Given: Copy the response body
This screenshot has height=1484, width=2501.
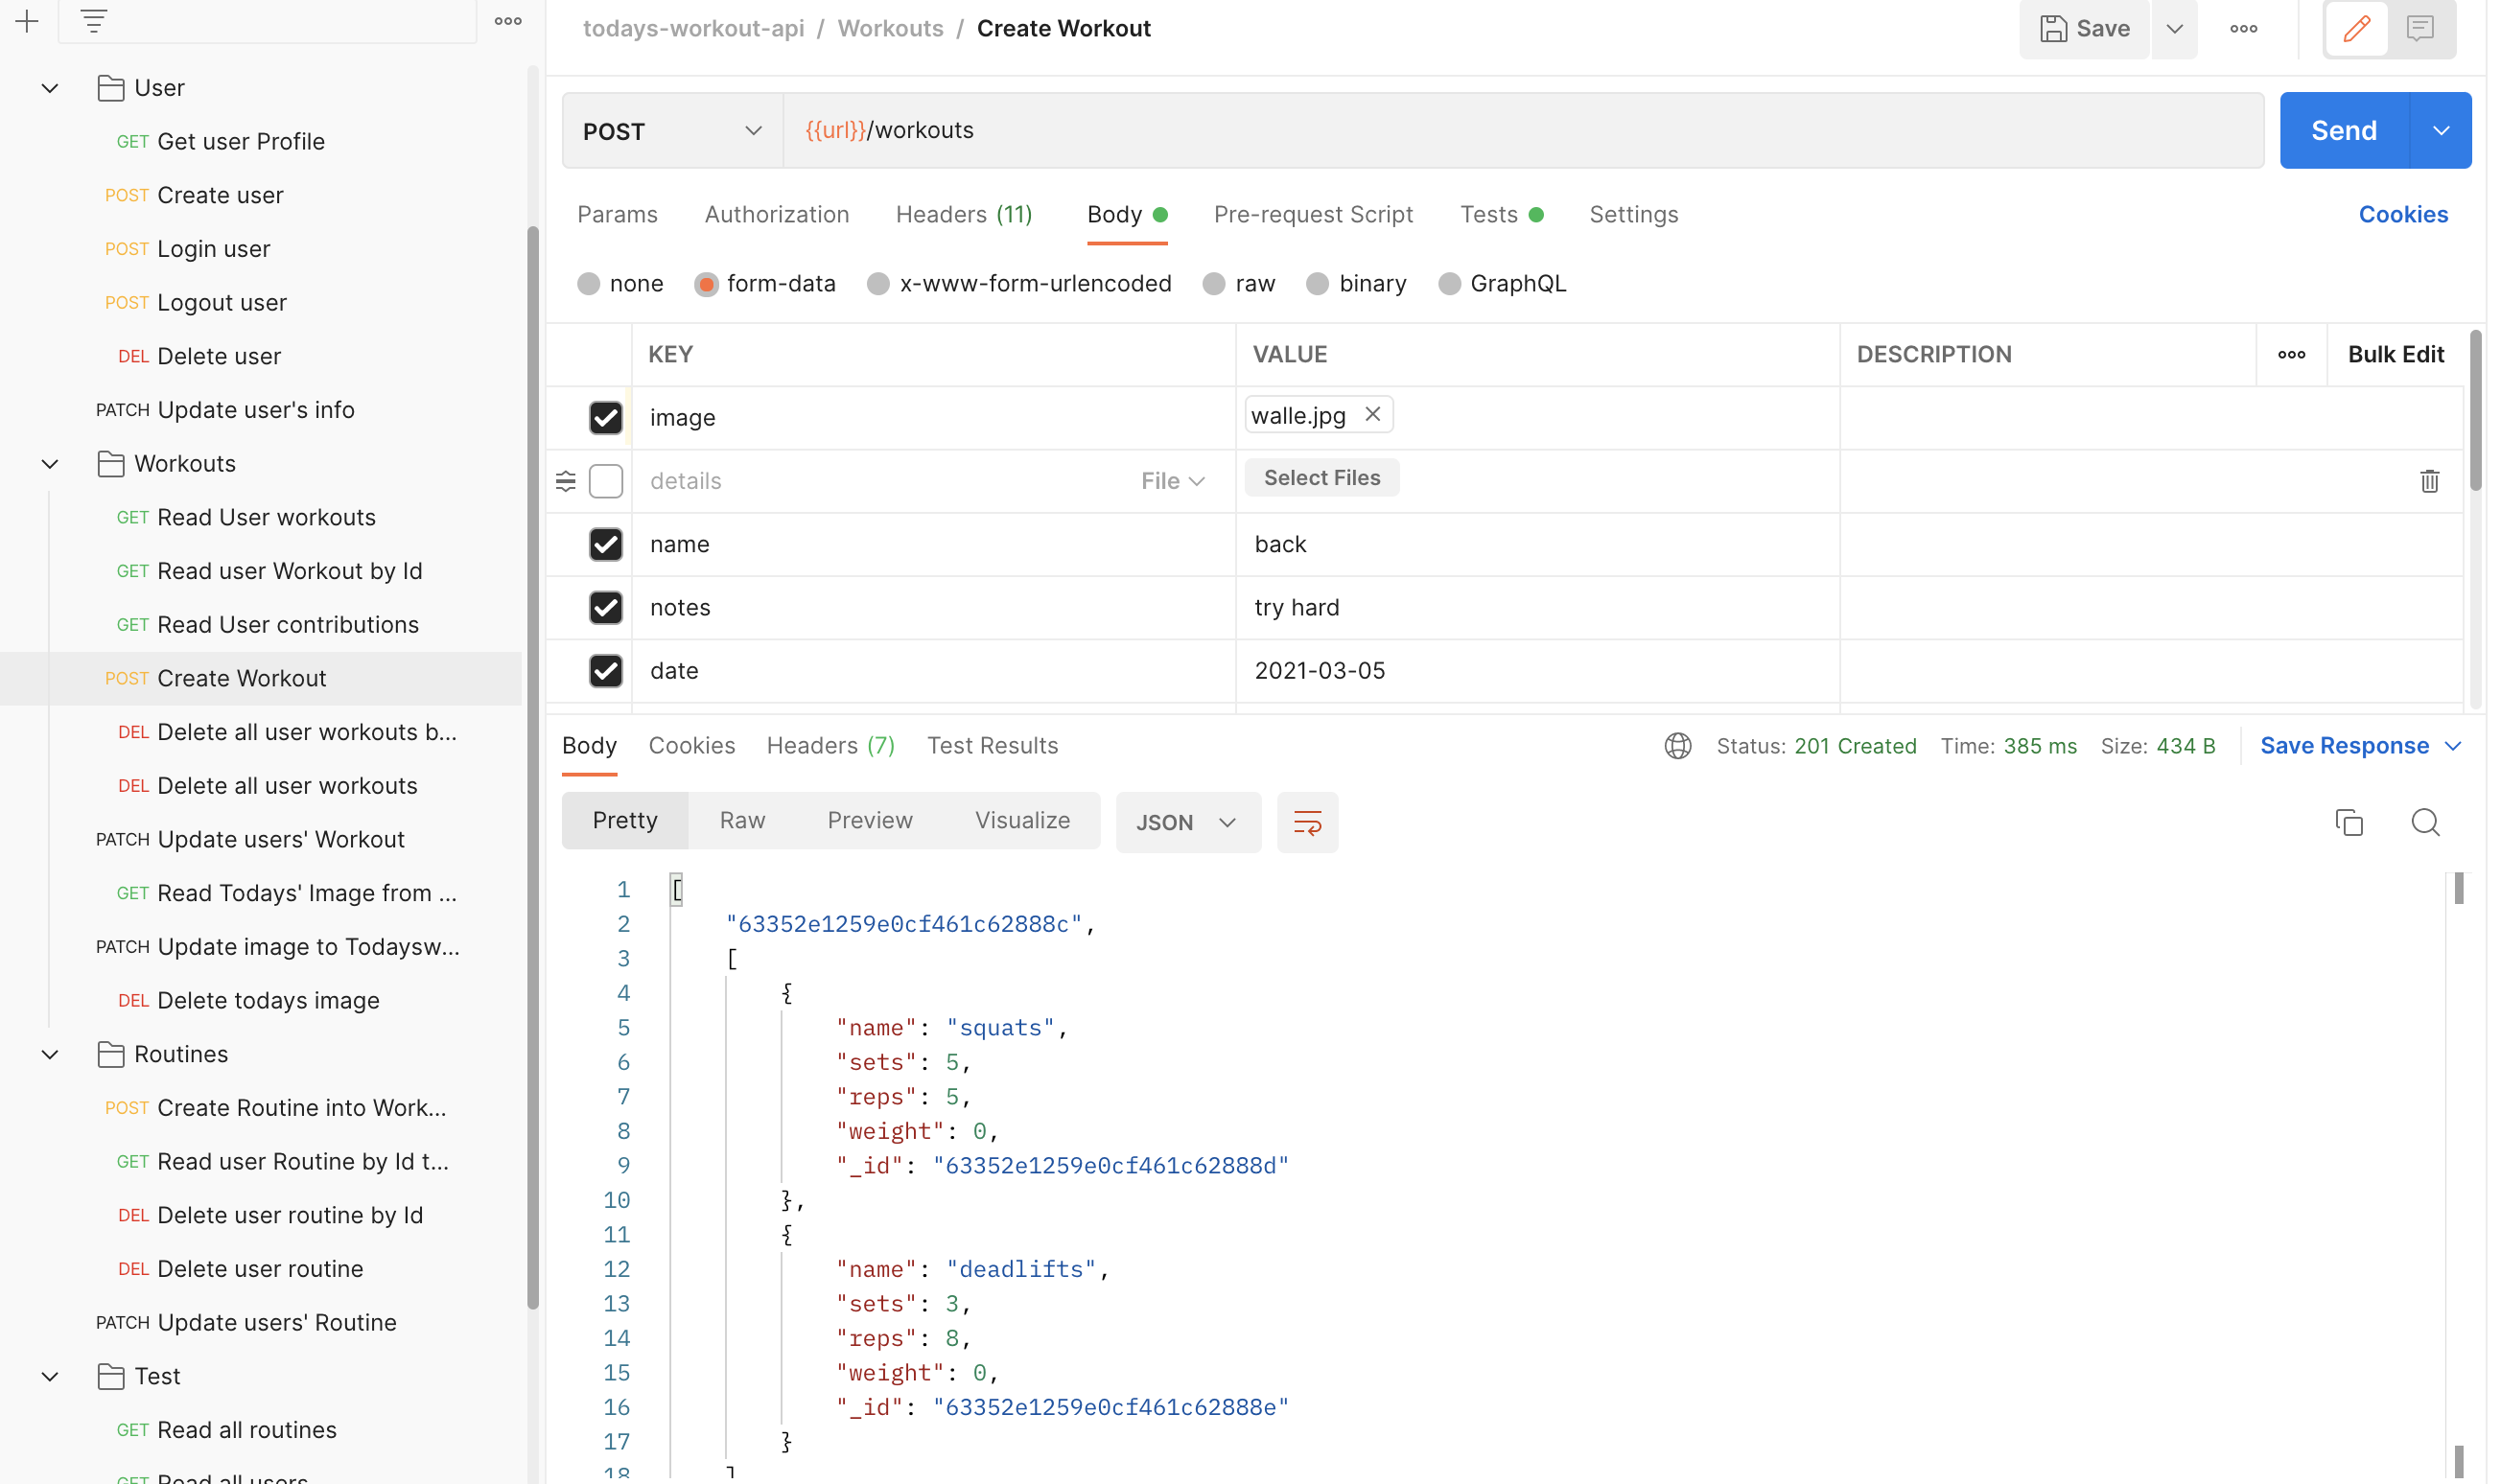Looking at the screenshot, I should click(x=2349, y=822).
